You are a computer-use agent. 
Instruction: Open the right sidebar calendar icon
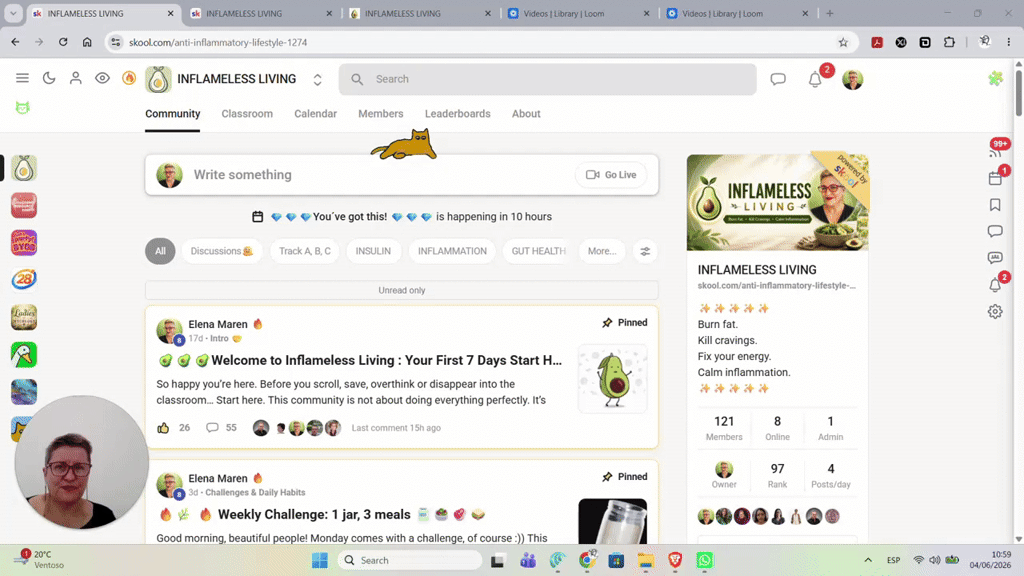(995, 178)
